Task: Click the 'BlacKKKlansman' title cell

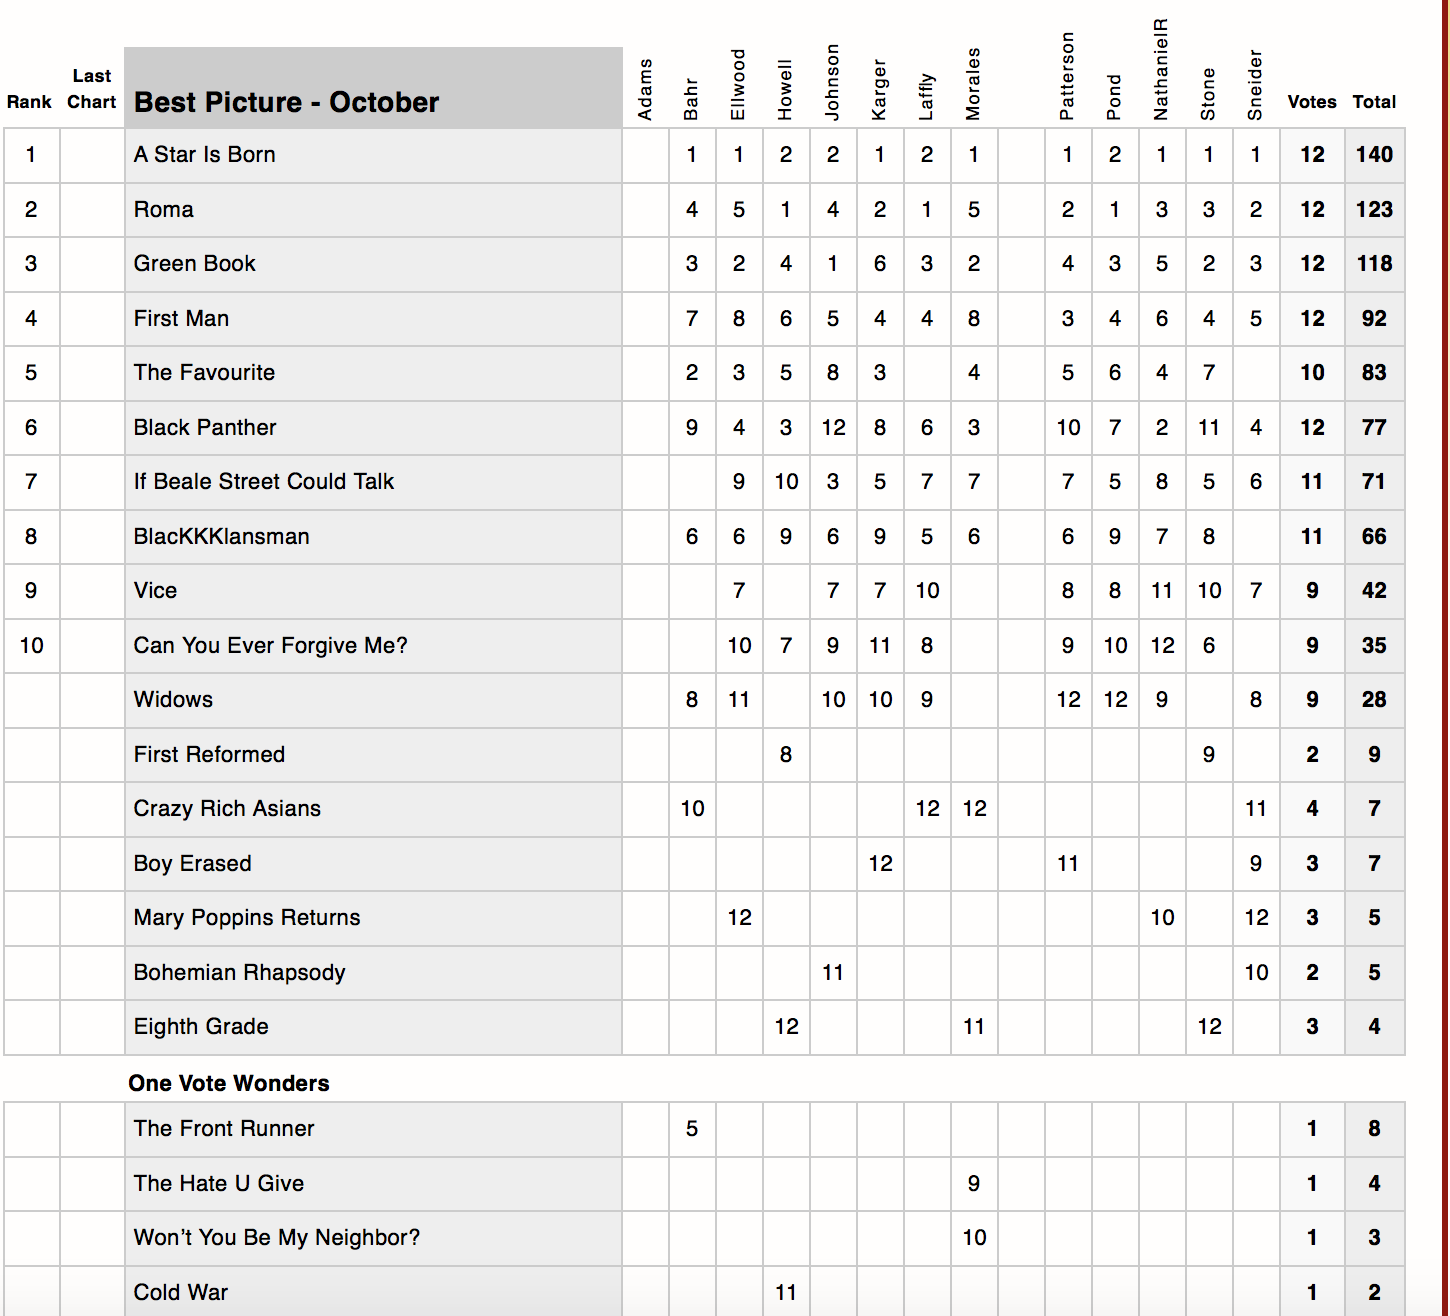Action: (222, 537)
